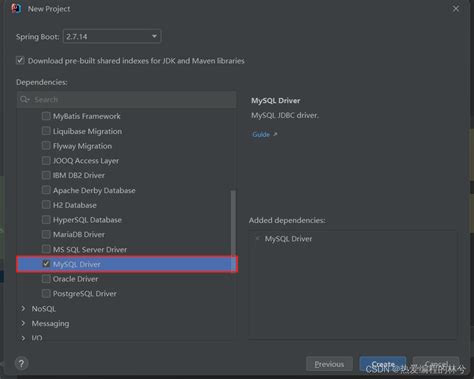The image size is (474, 379).
Task: Toggle download pre-built shared indexes checkbox
Action: click(20, 61)
